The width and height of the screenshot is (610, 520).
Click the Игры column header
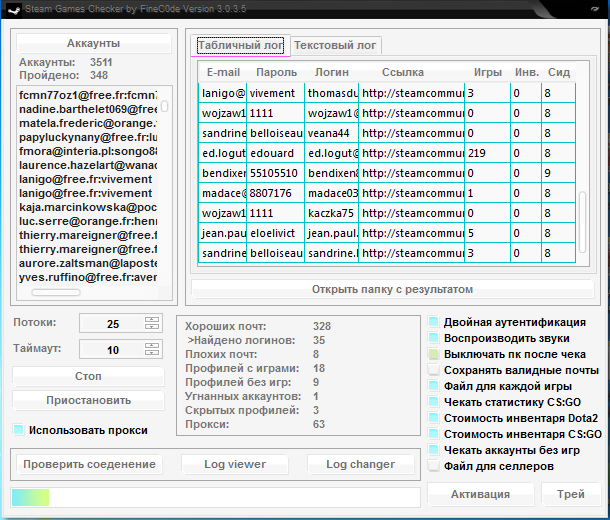tap(487, 72)
